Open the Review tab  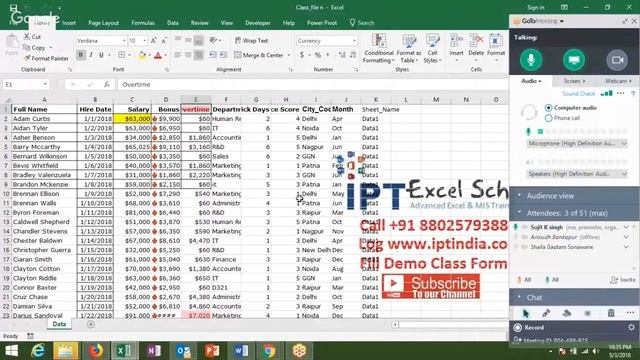tap(199, 23)
